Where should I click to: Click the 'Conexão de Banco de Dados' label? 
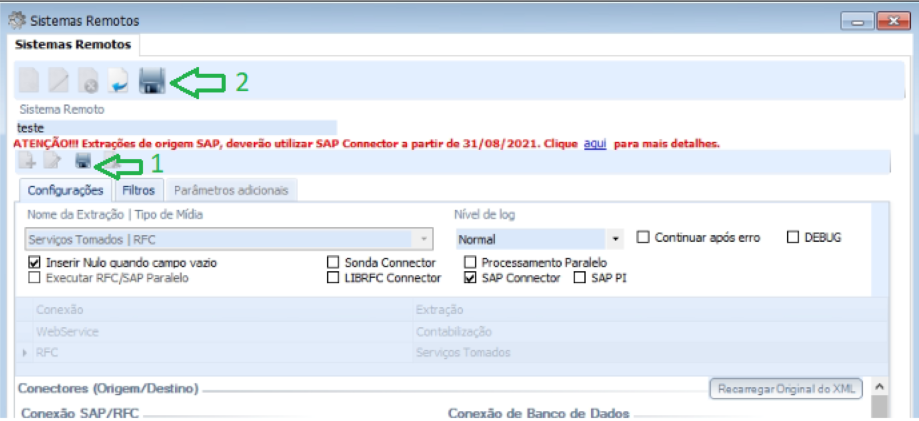[x=539, y=413]
